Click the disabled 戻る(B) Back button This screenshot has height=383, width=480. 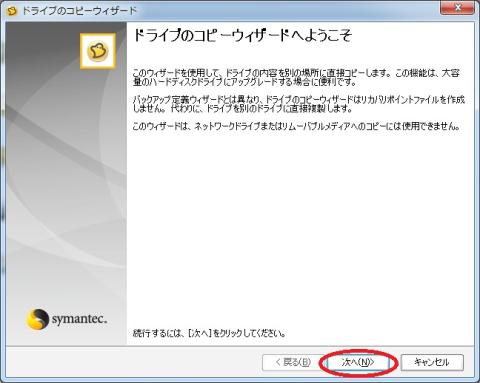tap(293, 362)
